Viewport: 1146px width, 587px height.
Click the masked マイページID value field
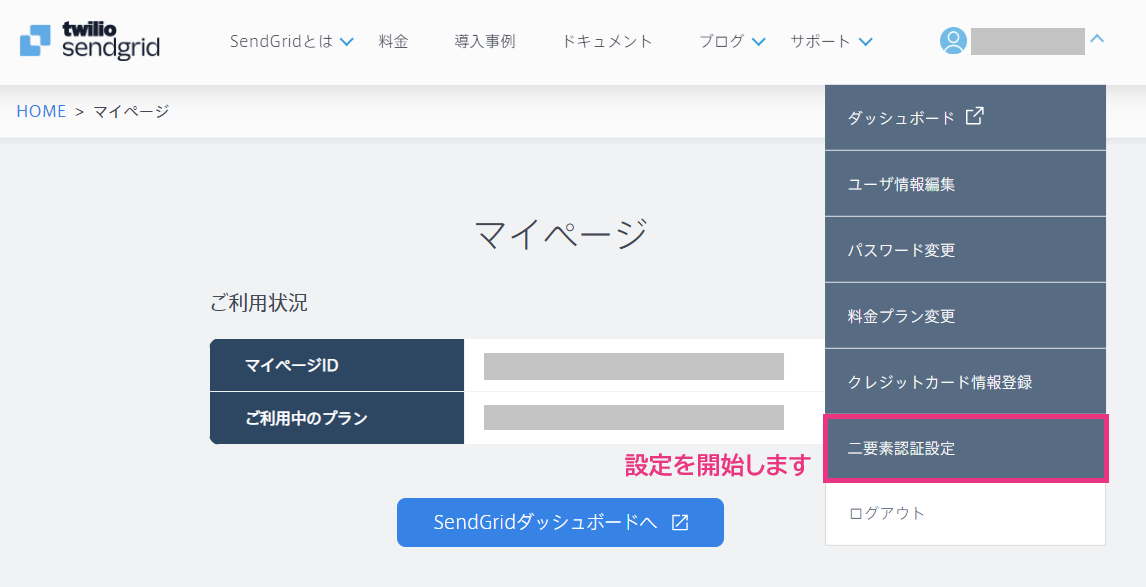(633, 366)
